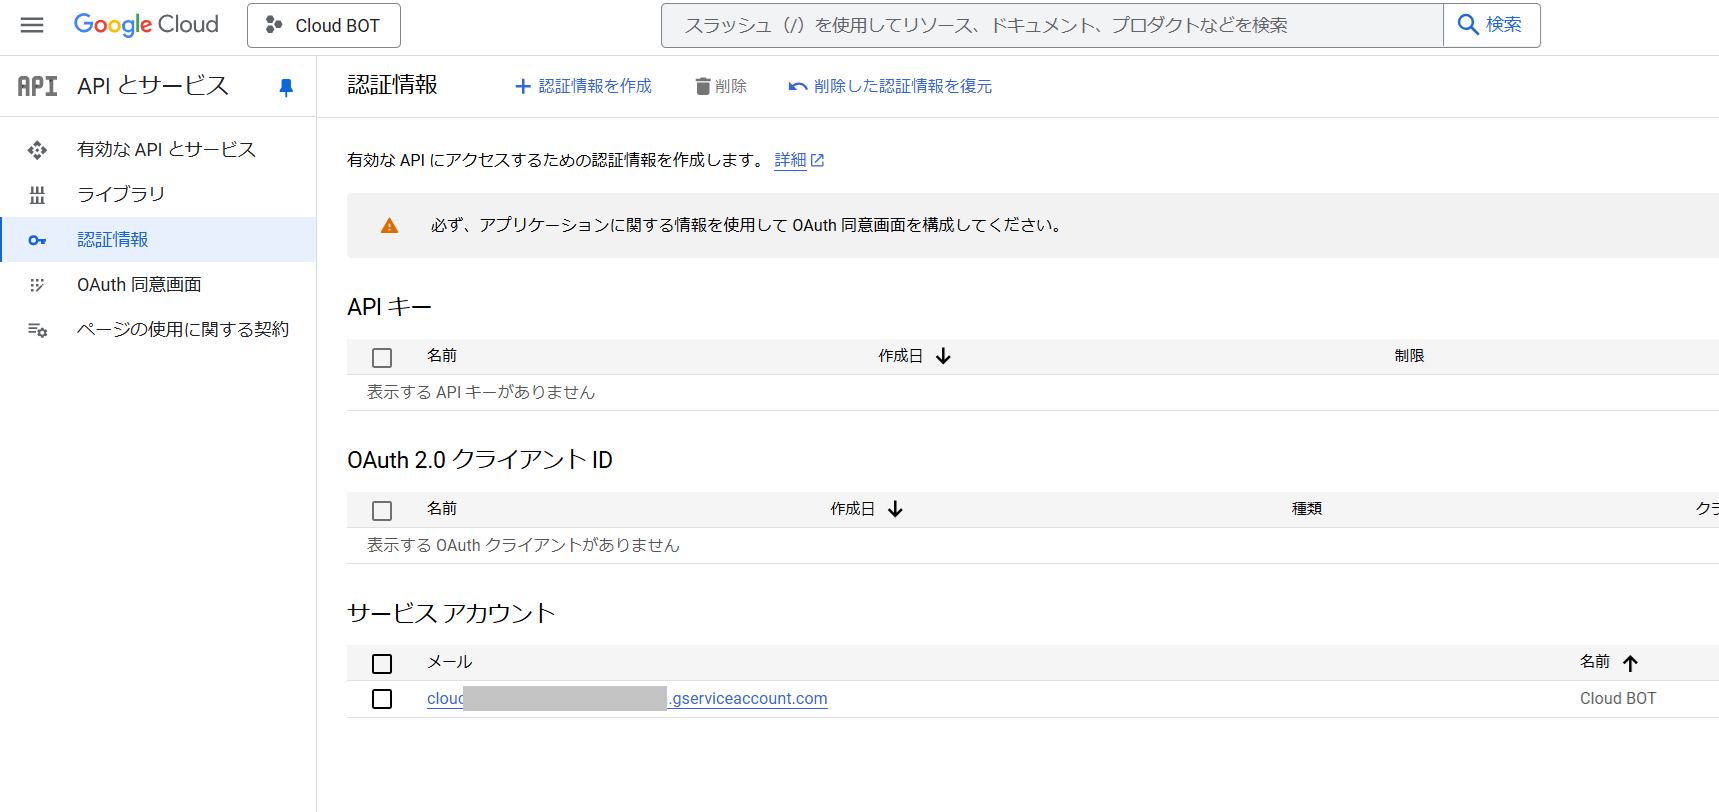Click 名前 header in OAuth clients table

click(x=442, y=509)
